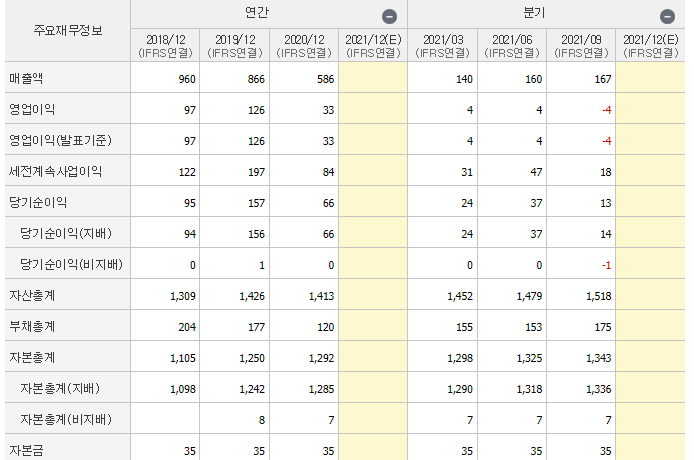Select 당기순이익 value 95
This screenshot has width=694, height=460.
(189, 203)
